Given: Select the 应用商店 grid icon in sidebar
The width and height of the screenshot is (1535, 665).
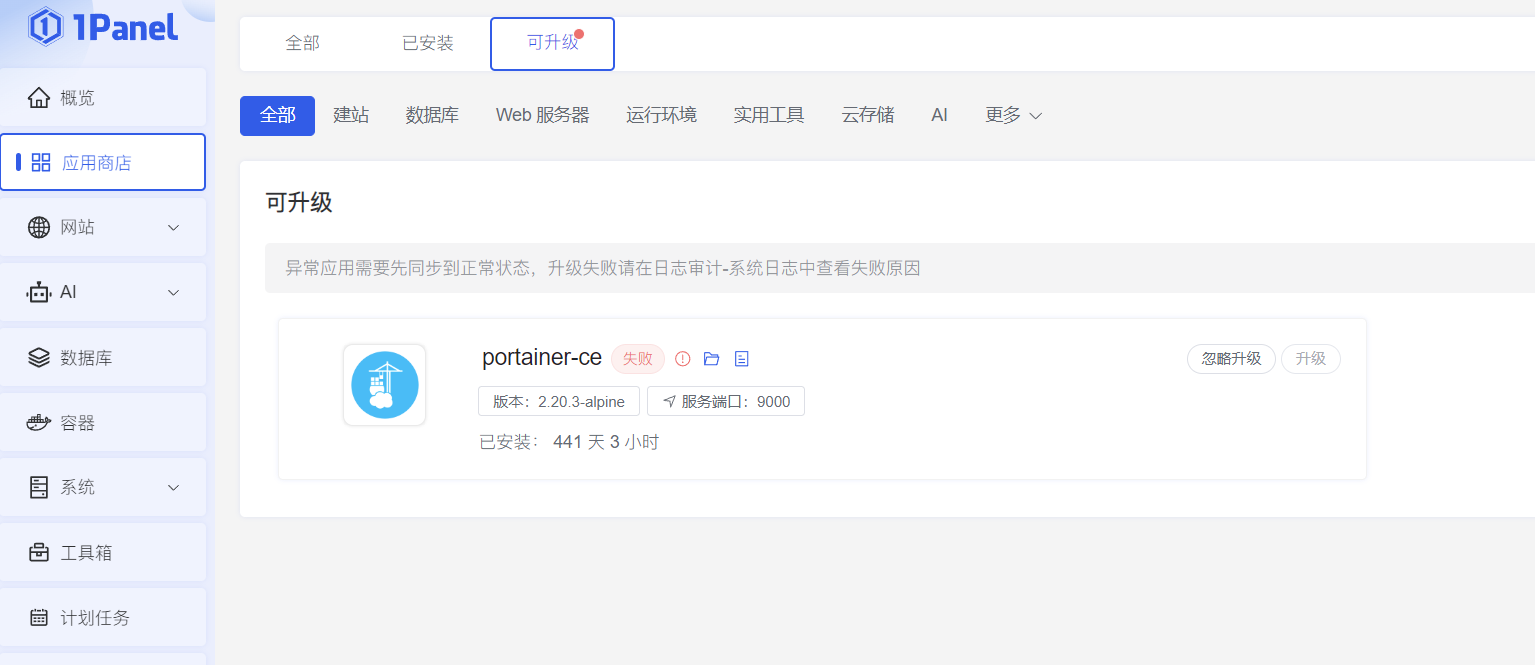Looking at the screenshot, I should tap(41, 162).
